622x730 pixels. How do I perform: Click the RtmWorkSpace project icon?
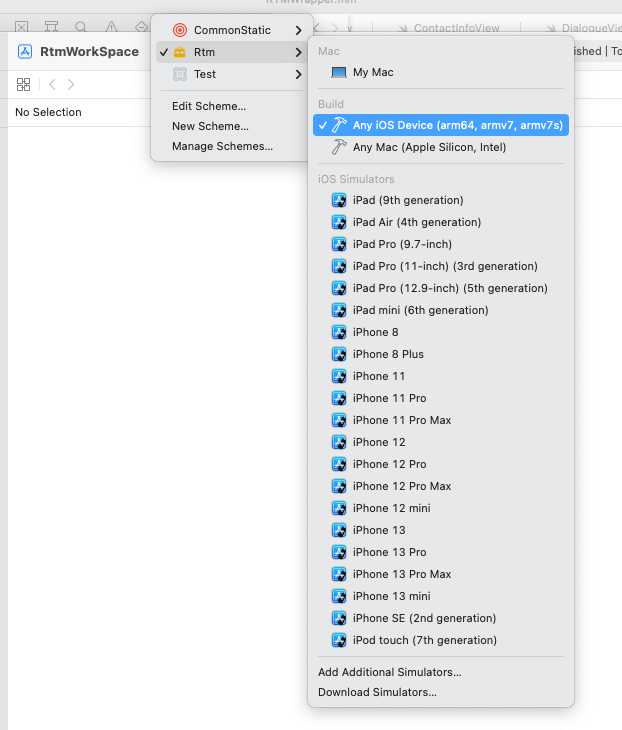pyautogui.click(x=25, y=52)
